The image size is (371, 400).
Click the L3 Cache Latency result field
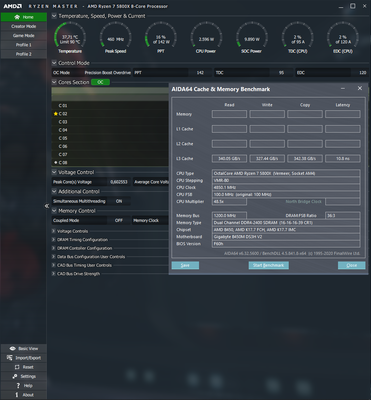[x=343, y=159]
